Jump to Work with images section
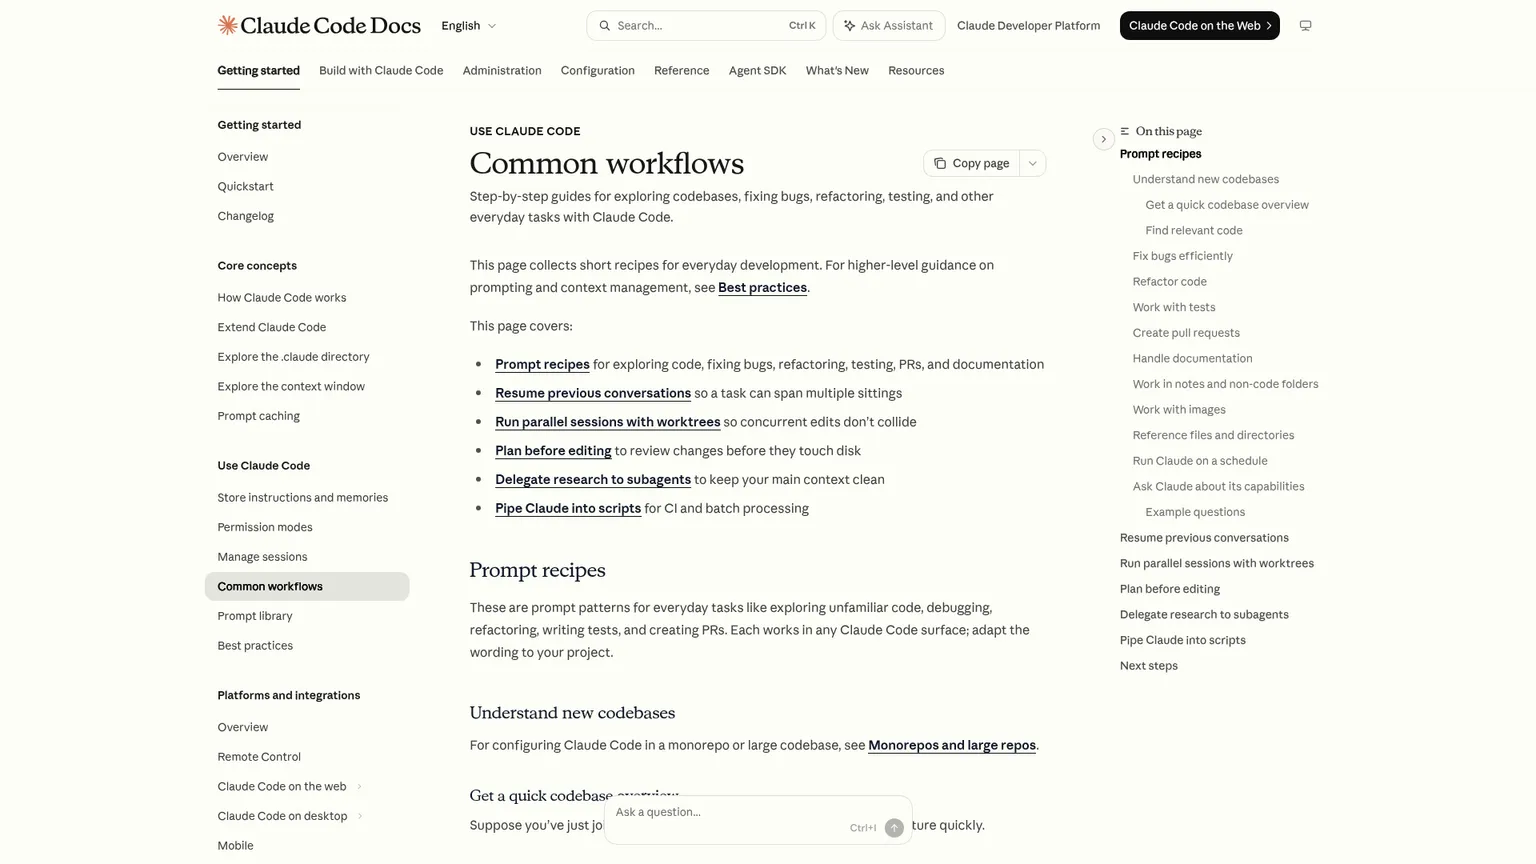 coord(1179,410)
